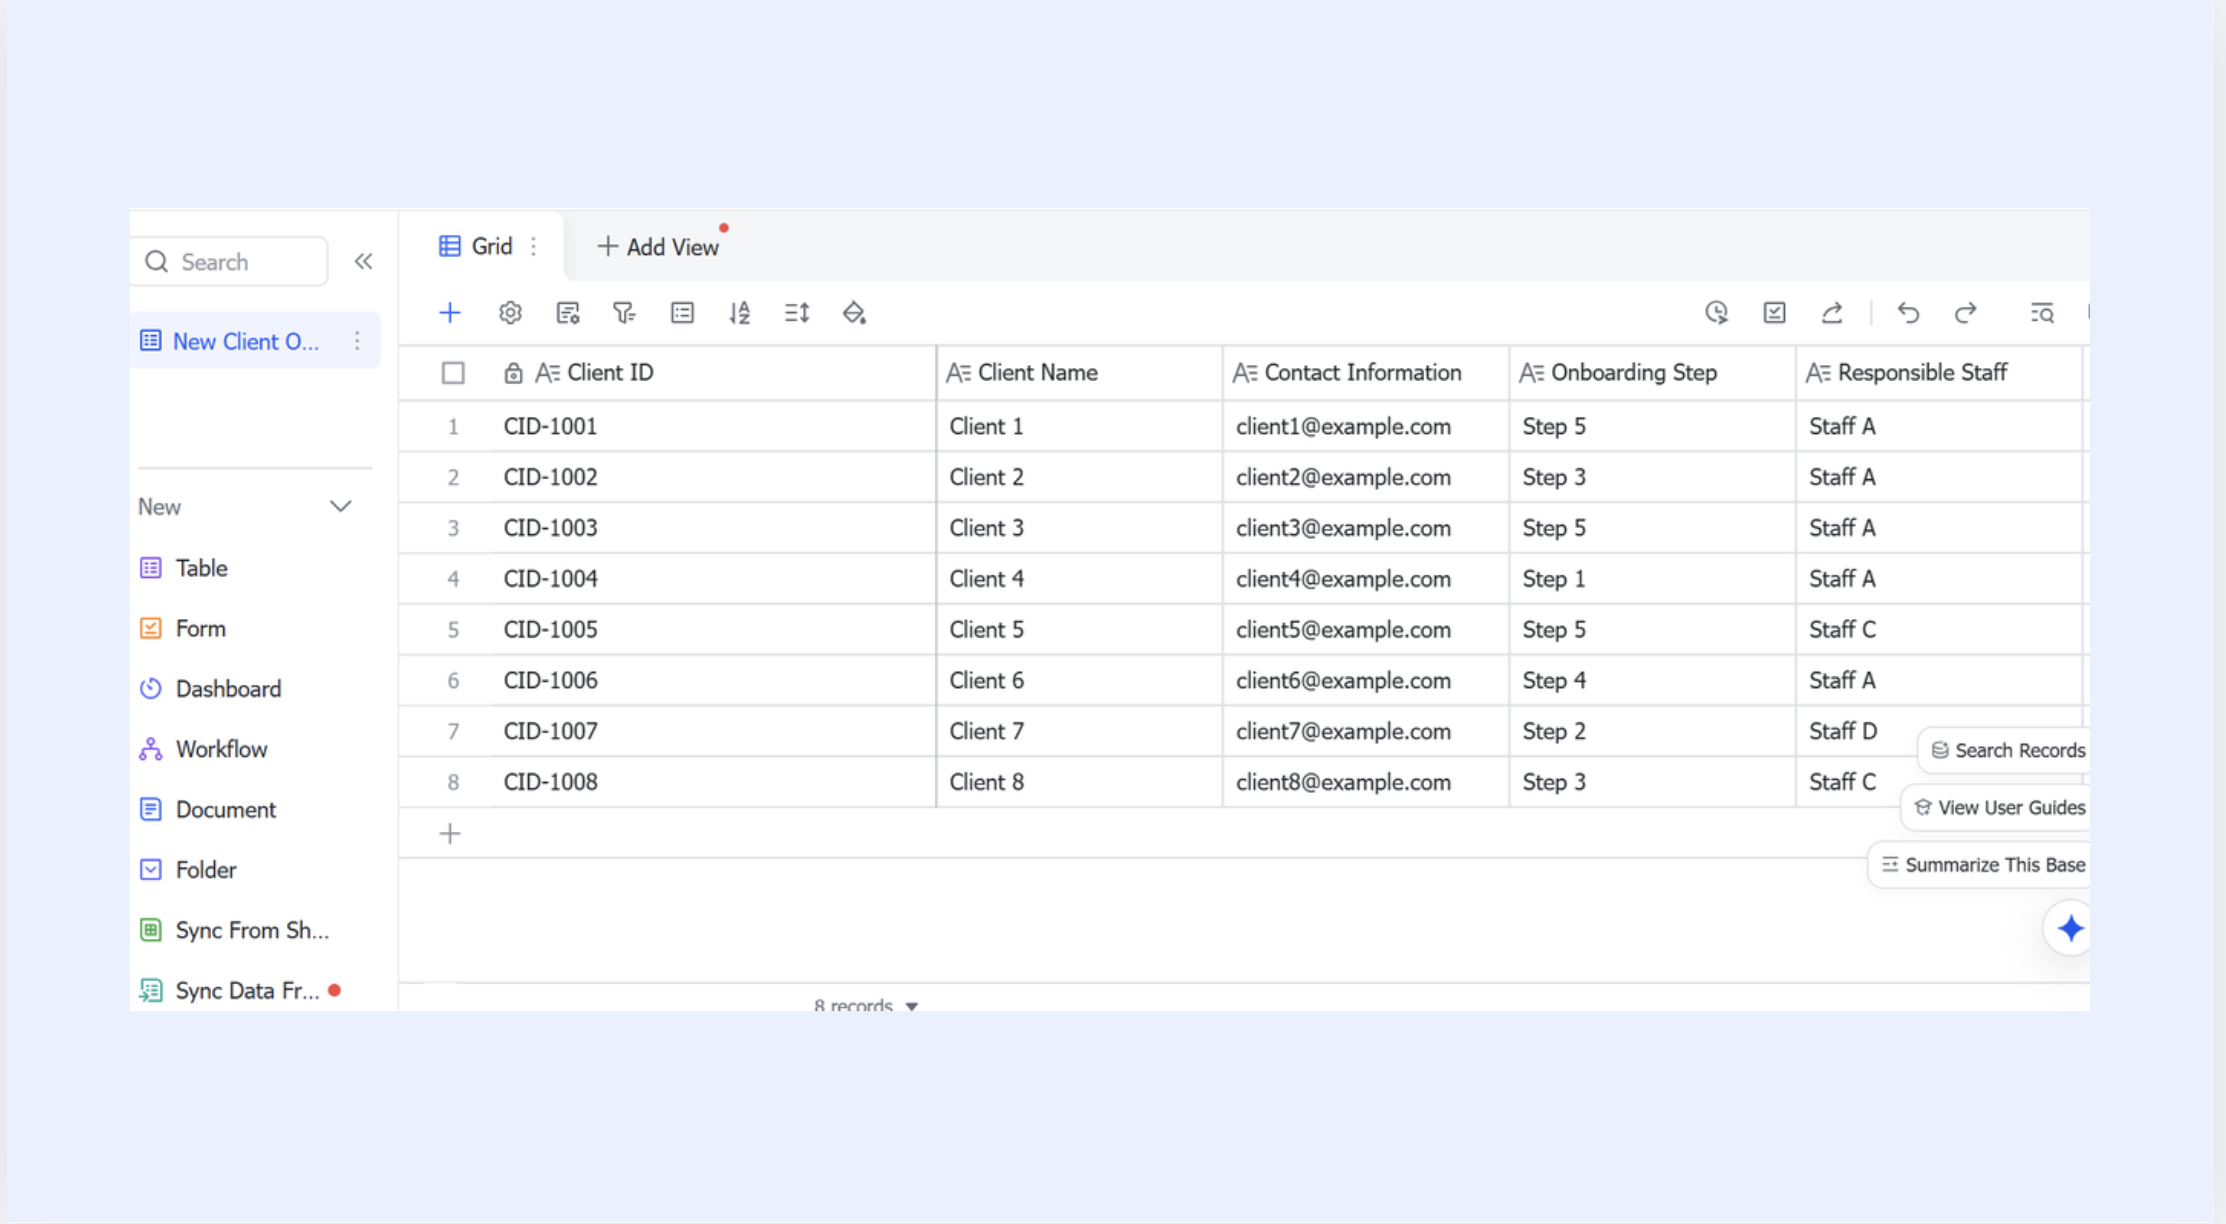Undo the last action
This screenshot has width=2226, height=1224.
pyautogui.click(x=1908, y=313)
